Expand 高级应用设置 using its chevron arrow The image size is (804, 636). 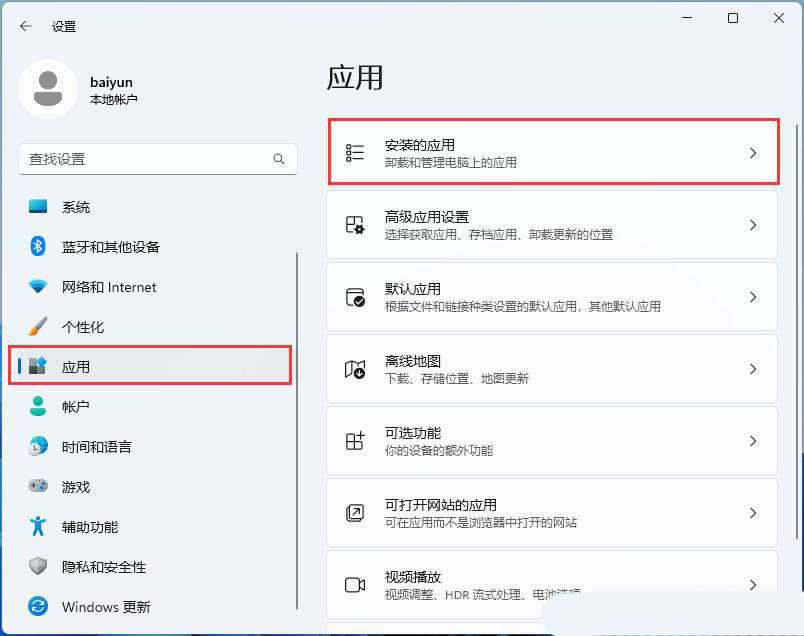click(753, 225)
